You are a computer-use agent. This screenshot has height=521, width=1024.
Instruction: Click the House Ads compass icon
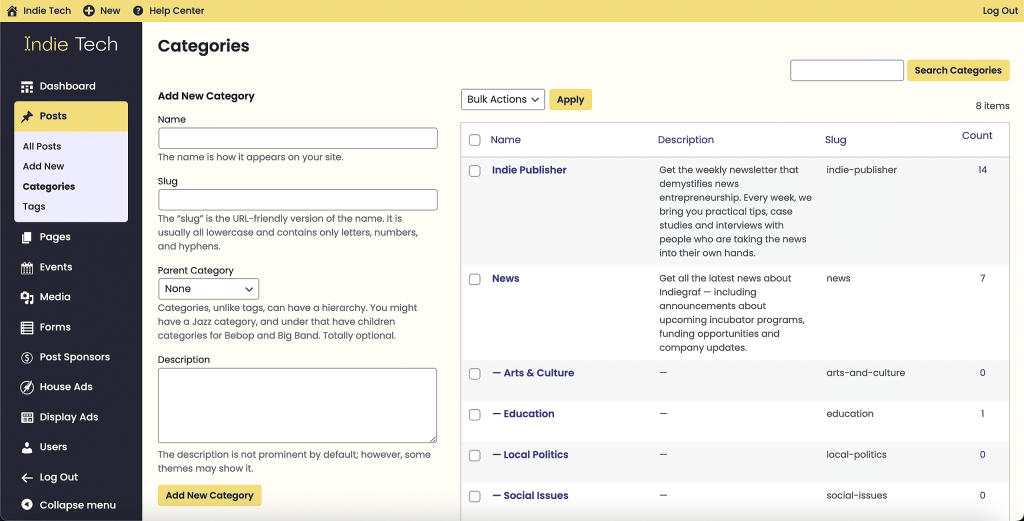27,387
